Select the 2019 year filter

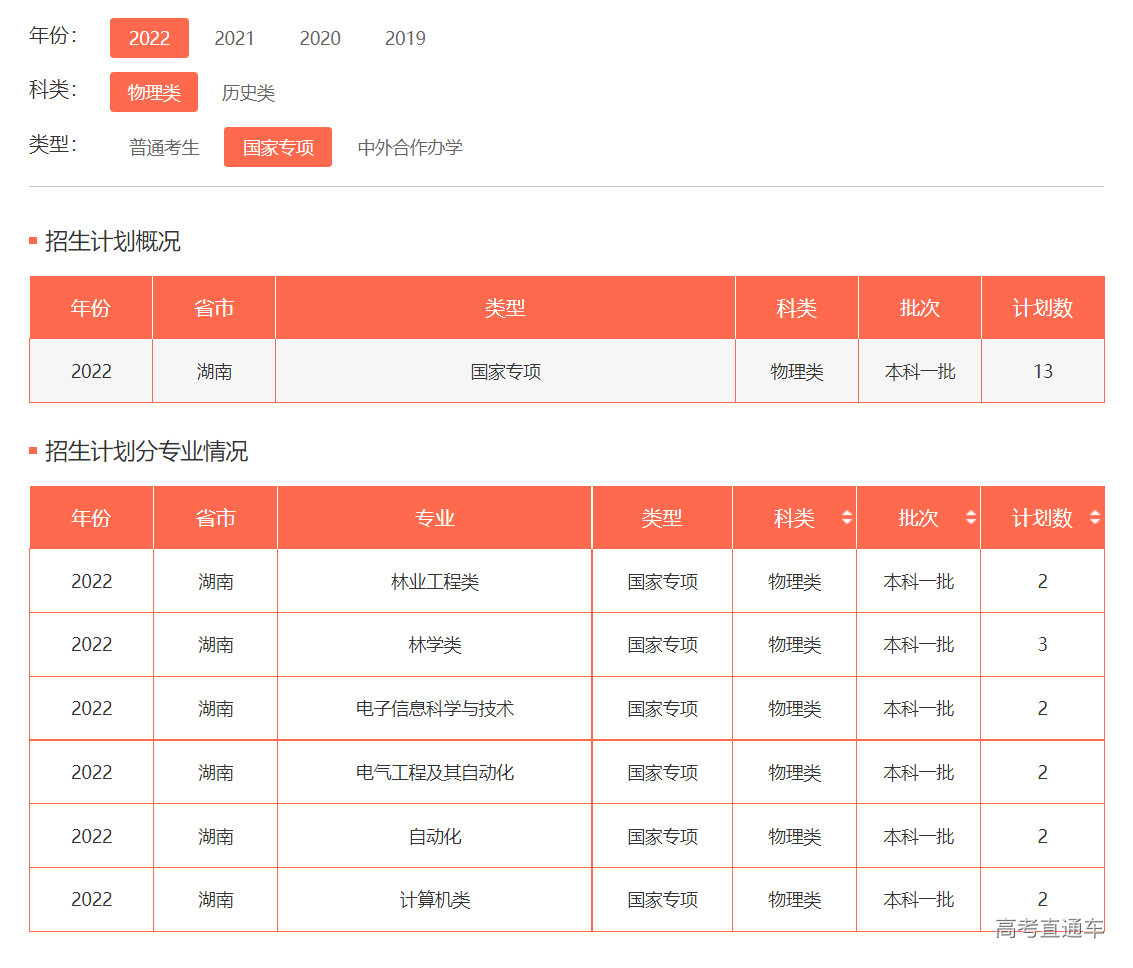pyautogui.click(x=404, y=38)
